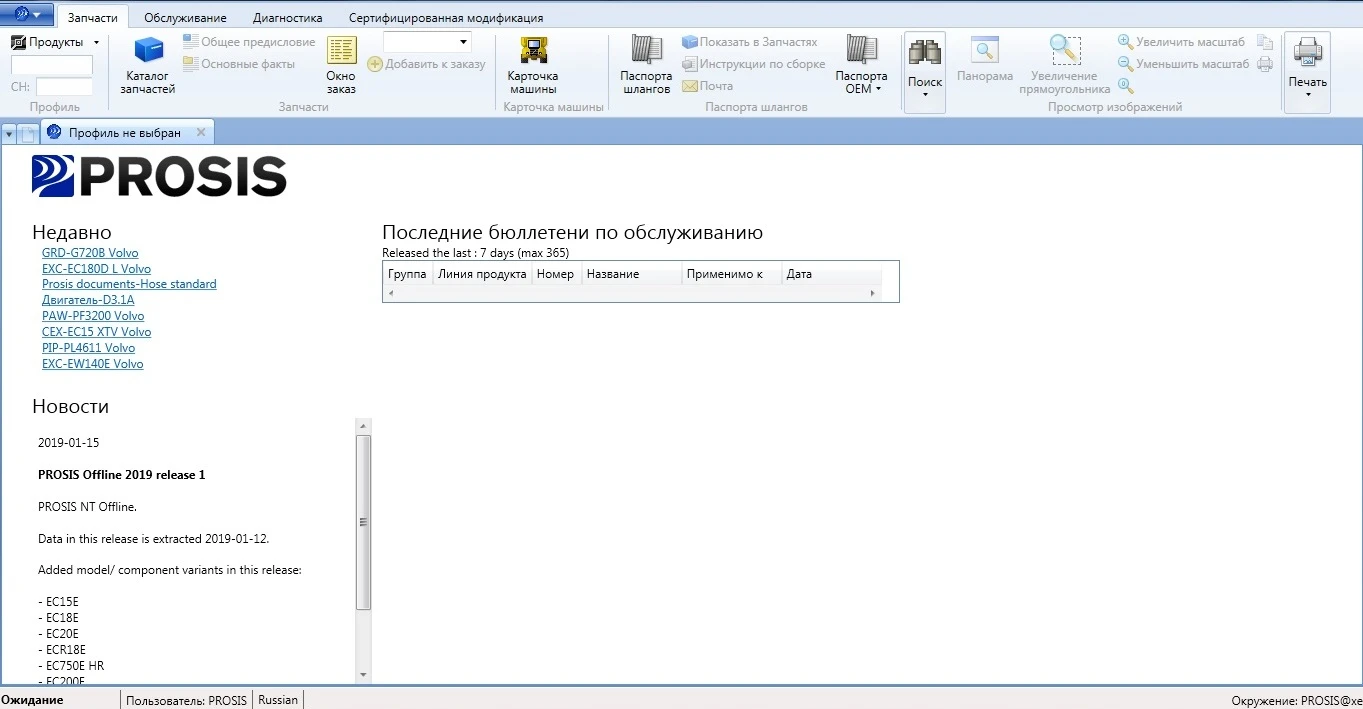This screenshot has width=1363, height=709.
Task: Sort bulletins by Линия продукта column
Action: pyautogui.click(x=482, y=274)
